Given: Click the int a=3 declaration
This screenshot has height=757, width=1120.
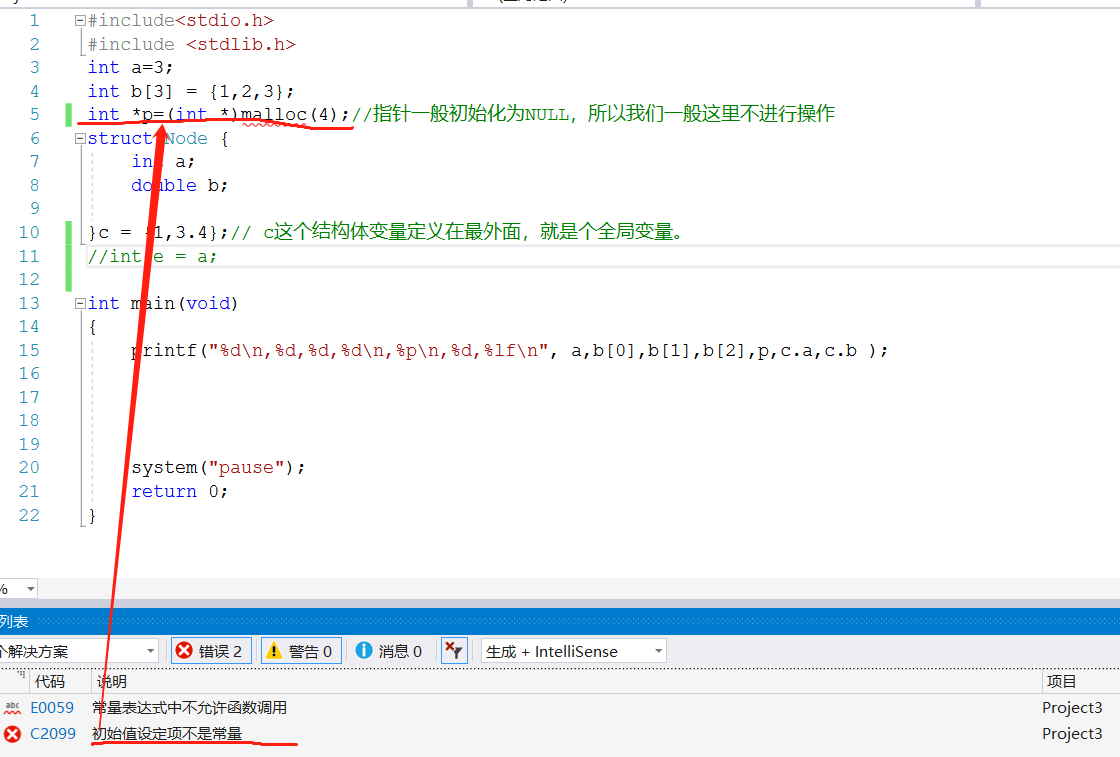Looking at the screenshot, I should click(131, 68).
